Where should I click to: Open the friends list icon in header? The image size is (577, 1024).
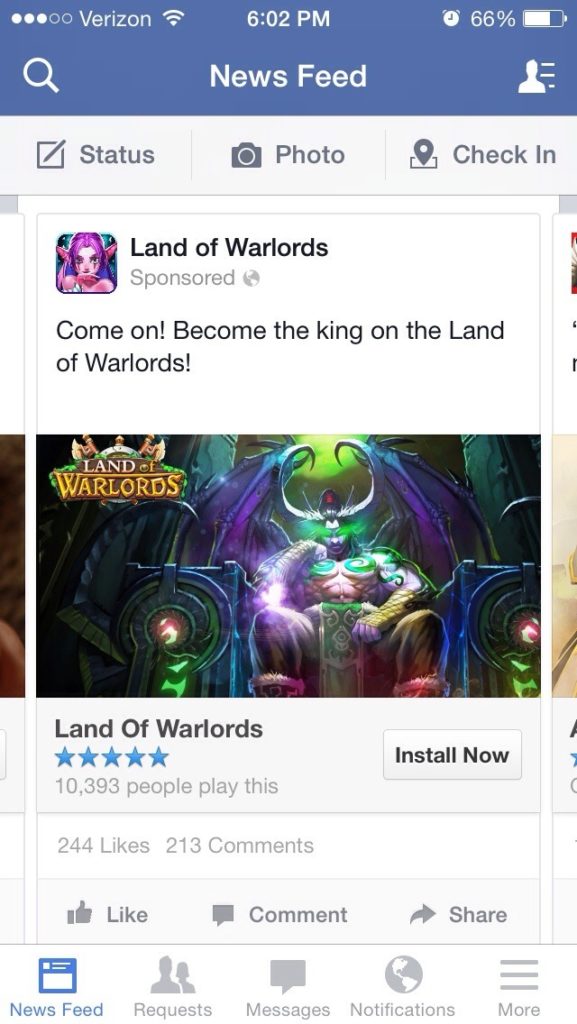tap(537, 76)
